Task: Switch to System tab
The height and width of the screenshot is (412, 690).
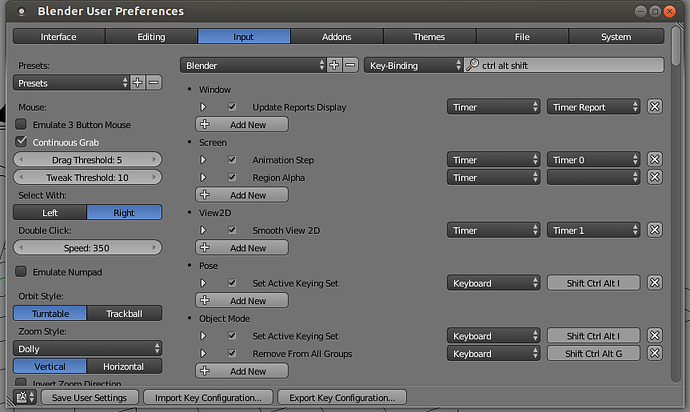Action: coord(616,36)
